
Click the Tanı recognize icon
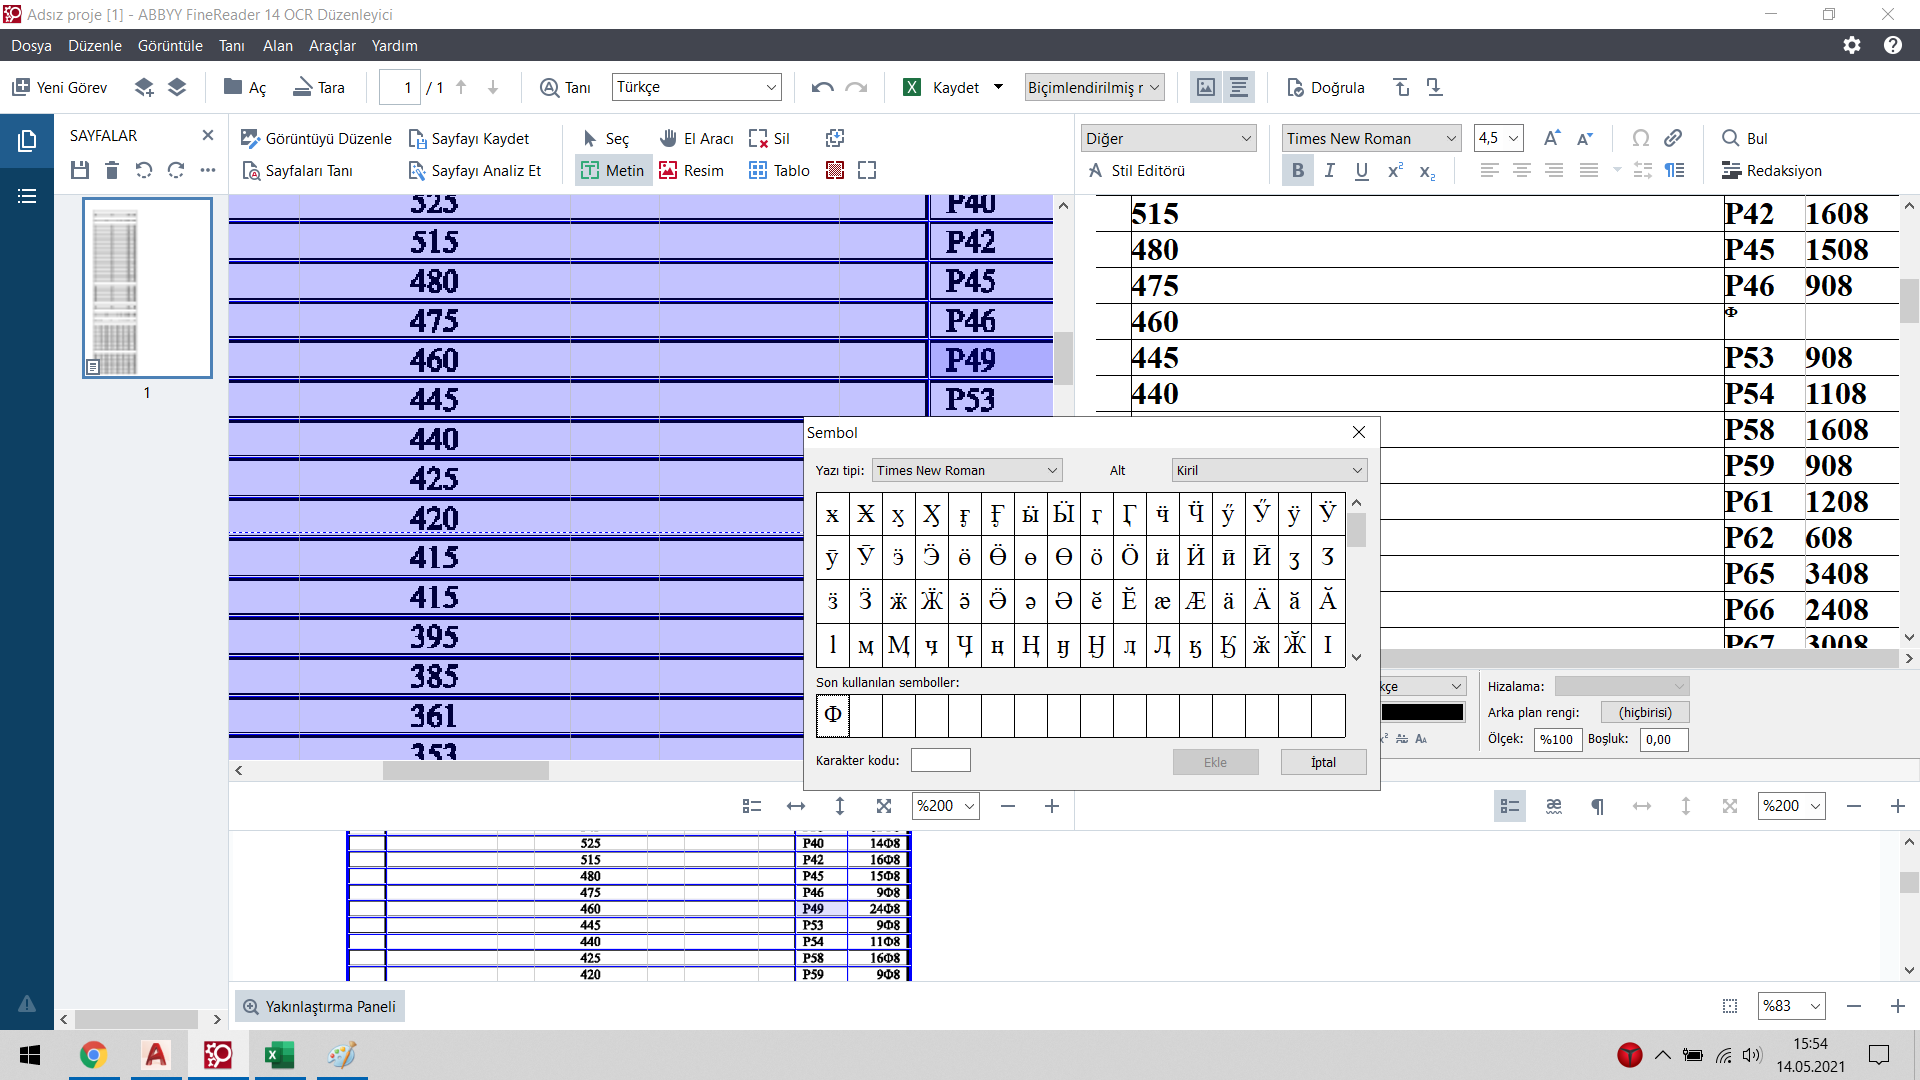click(x=549, y=88)
